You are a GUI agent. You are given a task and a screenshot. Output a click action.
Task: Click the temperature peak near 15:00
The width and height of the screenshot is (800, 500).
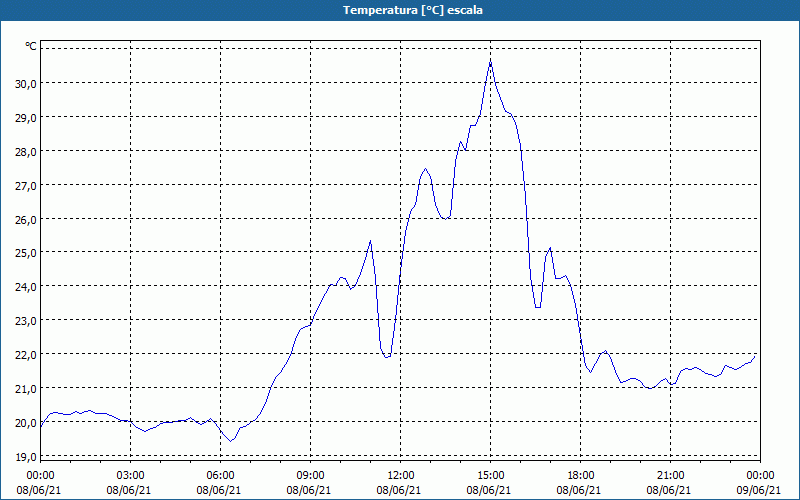pyautogui.click(x=490, y=61)
